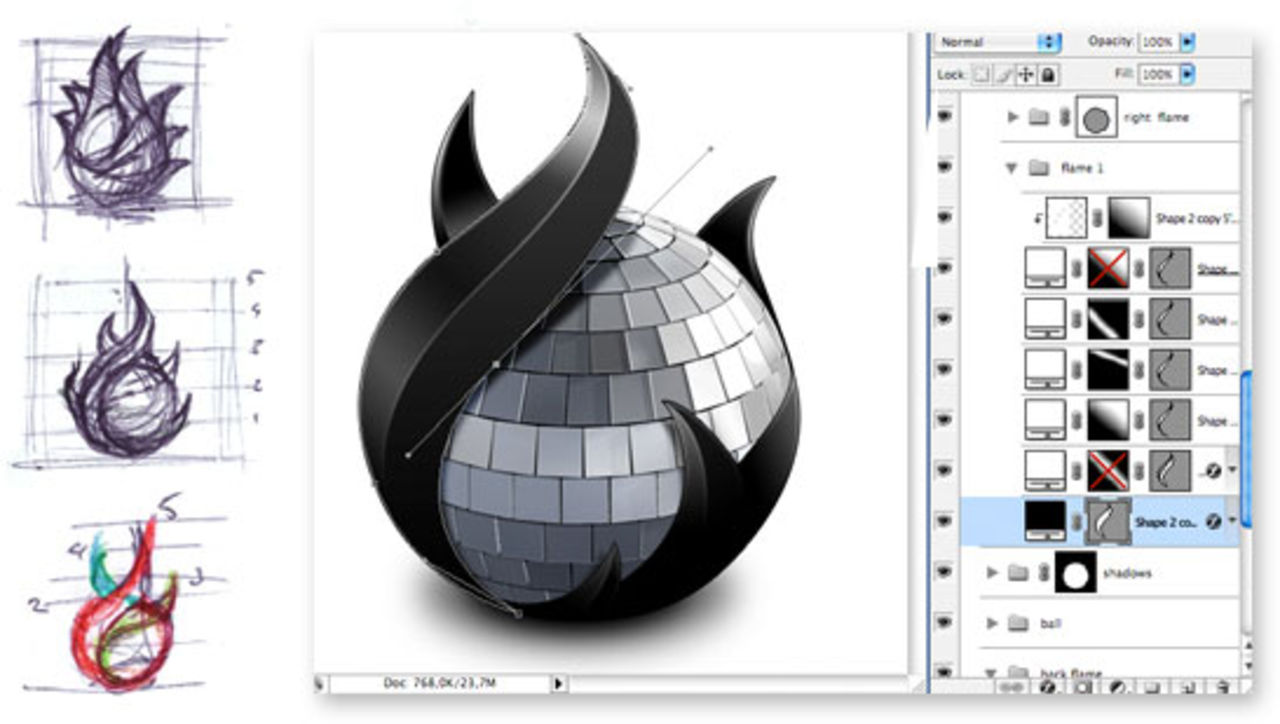1280x724 pixels.
Task: Click the lock position move icon
Action: pos(1026,75)
